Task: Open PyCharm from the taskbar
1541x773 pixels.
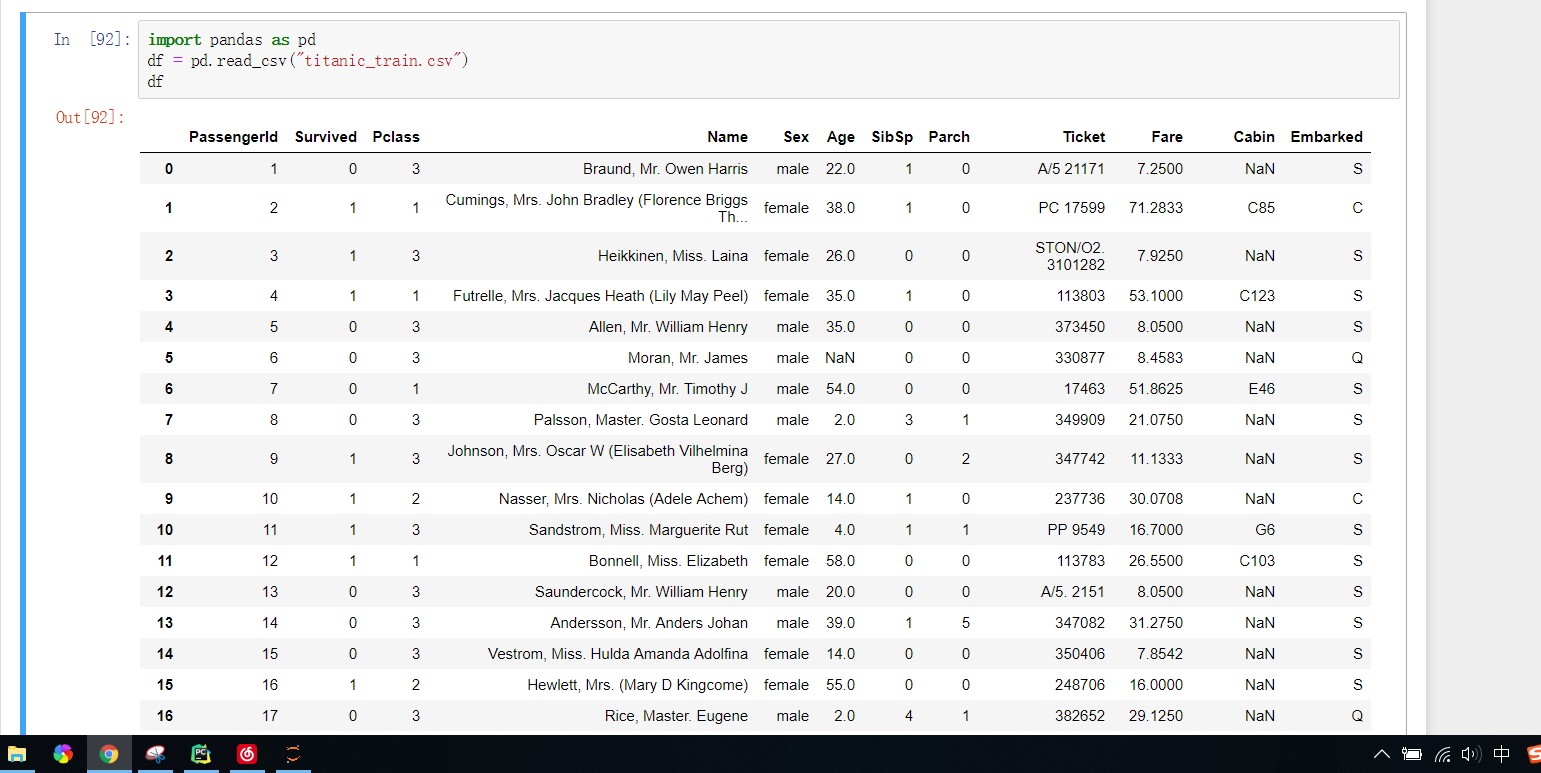Action: pyautogui.click(x=201, y=754)
